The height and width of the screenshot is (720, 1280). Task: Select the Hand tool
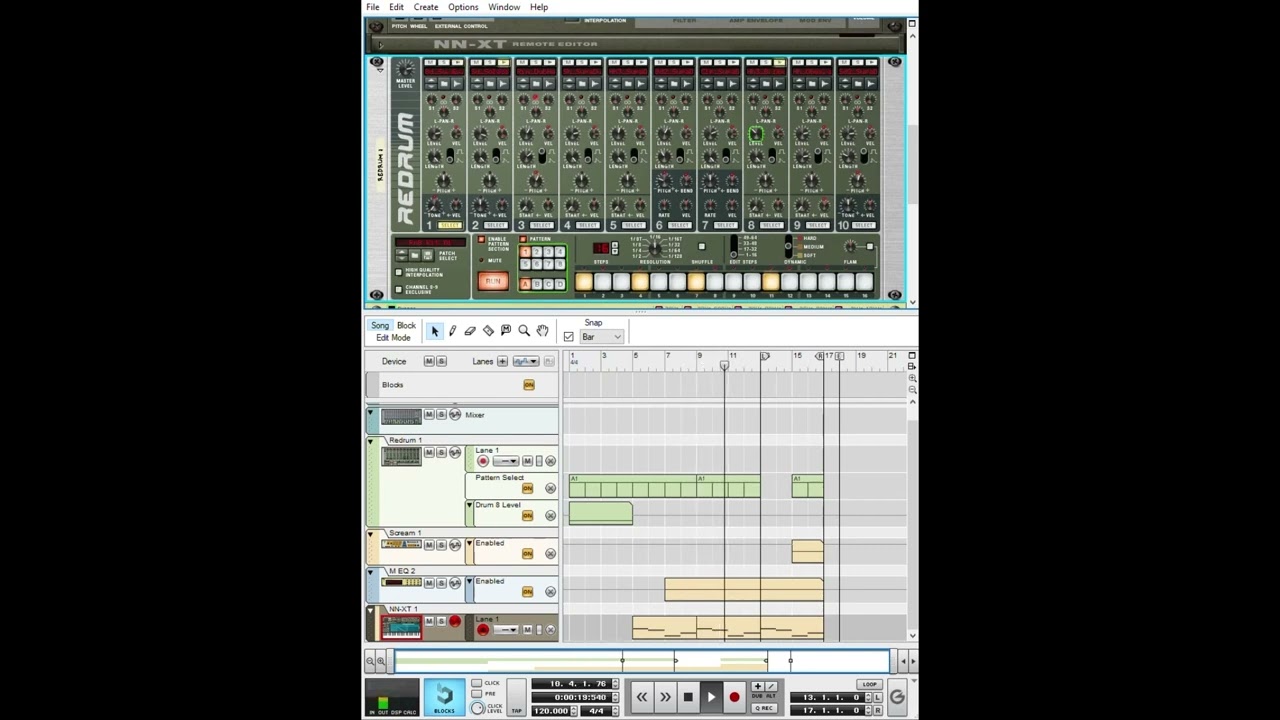tap(542, 331)
